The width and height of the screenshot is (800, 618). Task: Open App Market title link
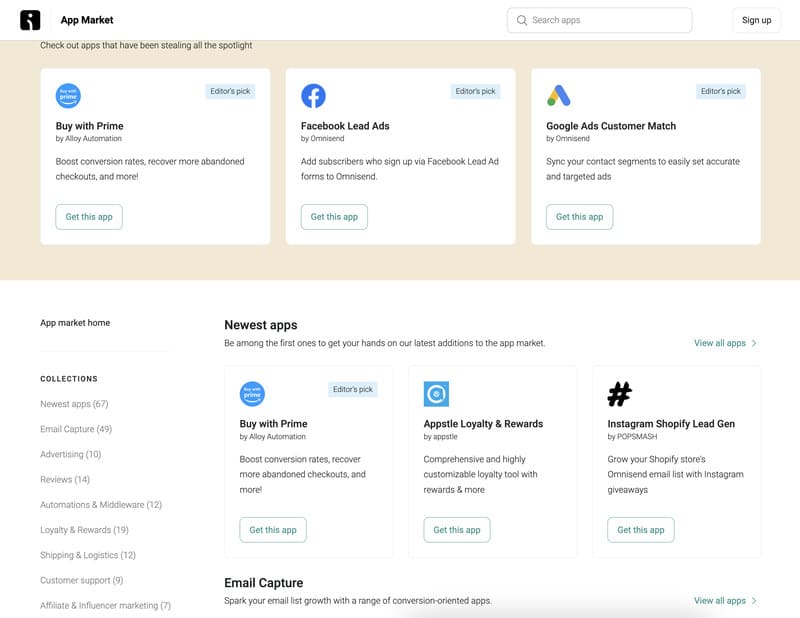pos(87,20)
